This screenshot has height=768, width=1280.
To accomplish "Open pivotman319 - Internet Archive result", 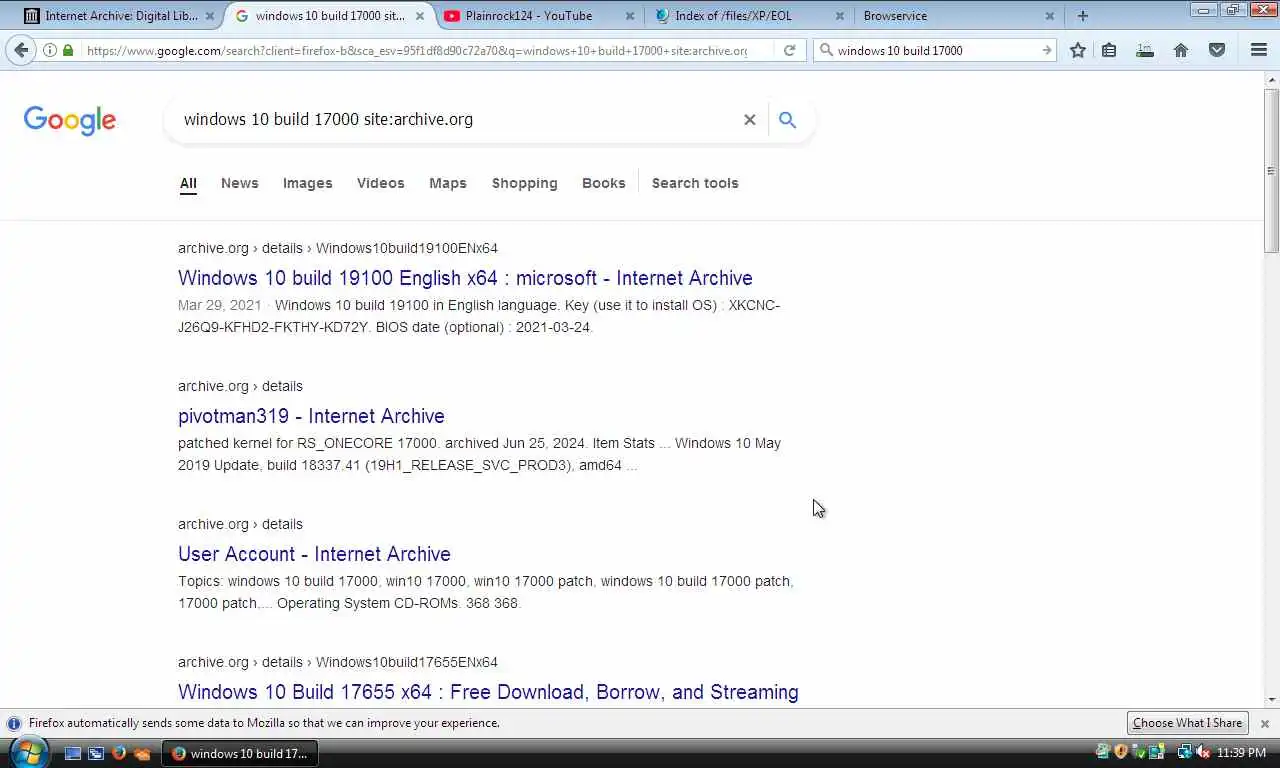I will [311, 416].
